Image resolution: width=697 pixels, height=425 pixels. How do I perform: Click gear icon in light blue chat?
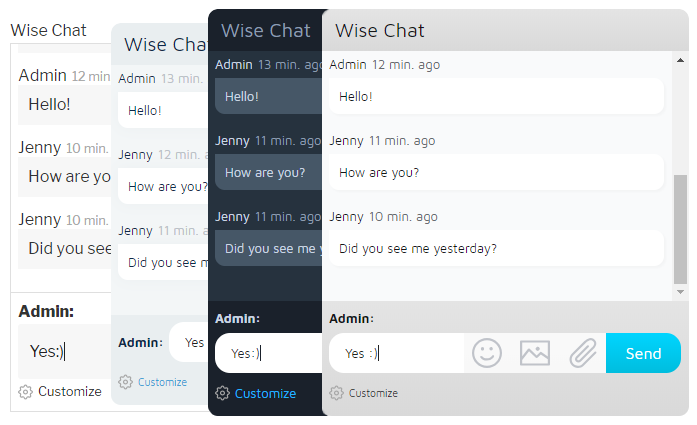[x=125, y=381]
